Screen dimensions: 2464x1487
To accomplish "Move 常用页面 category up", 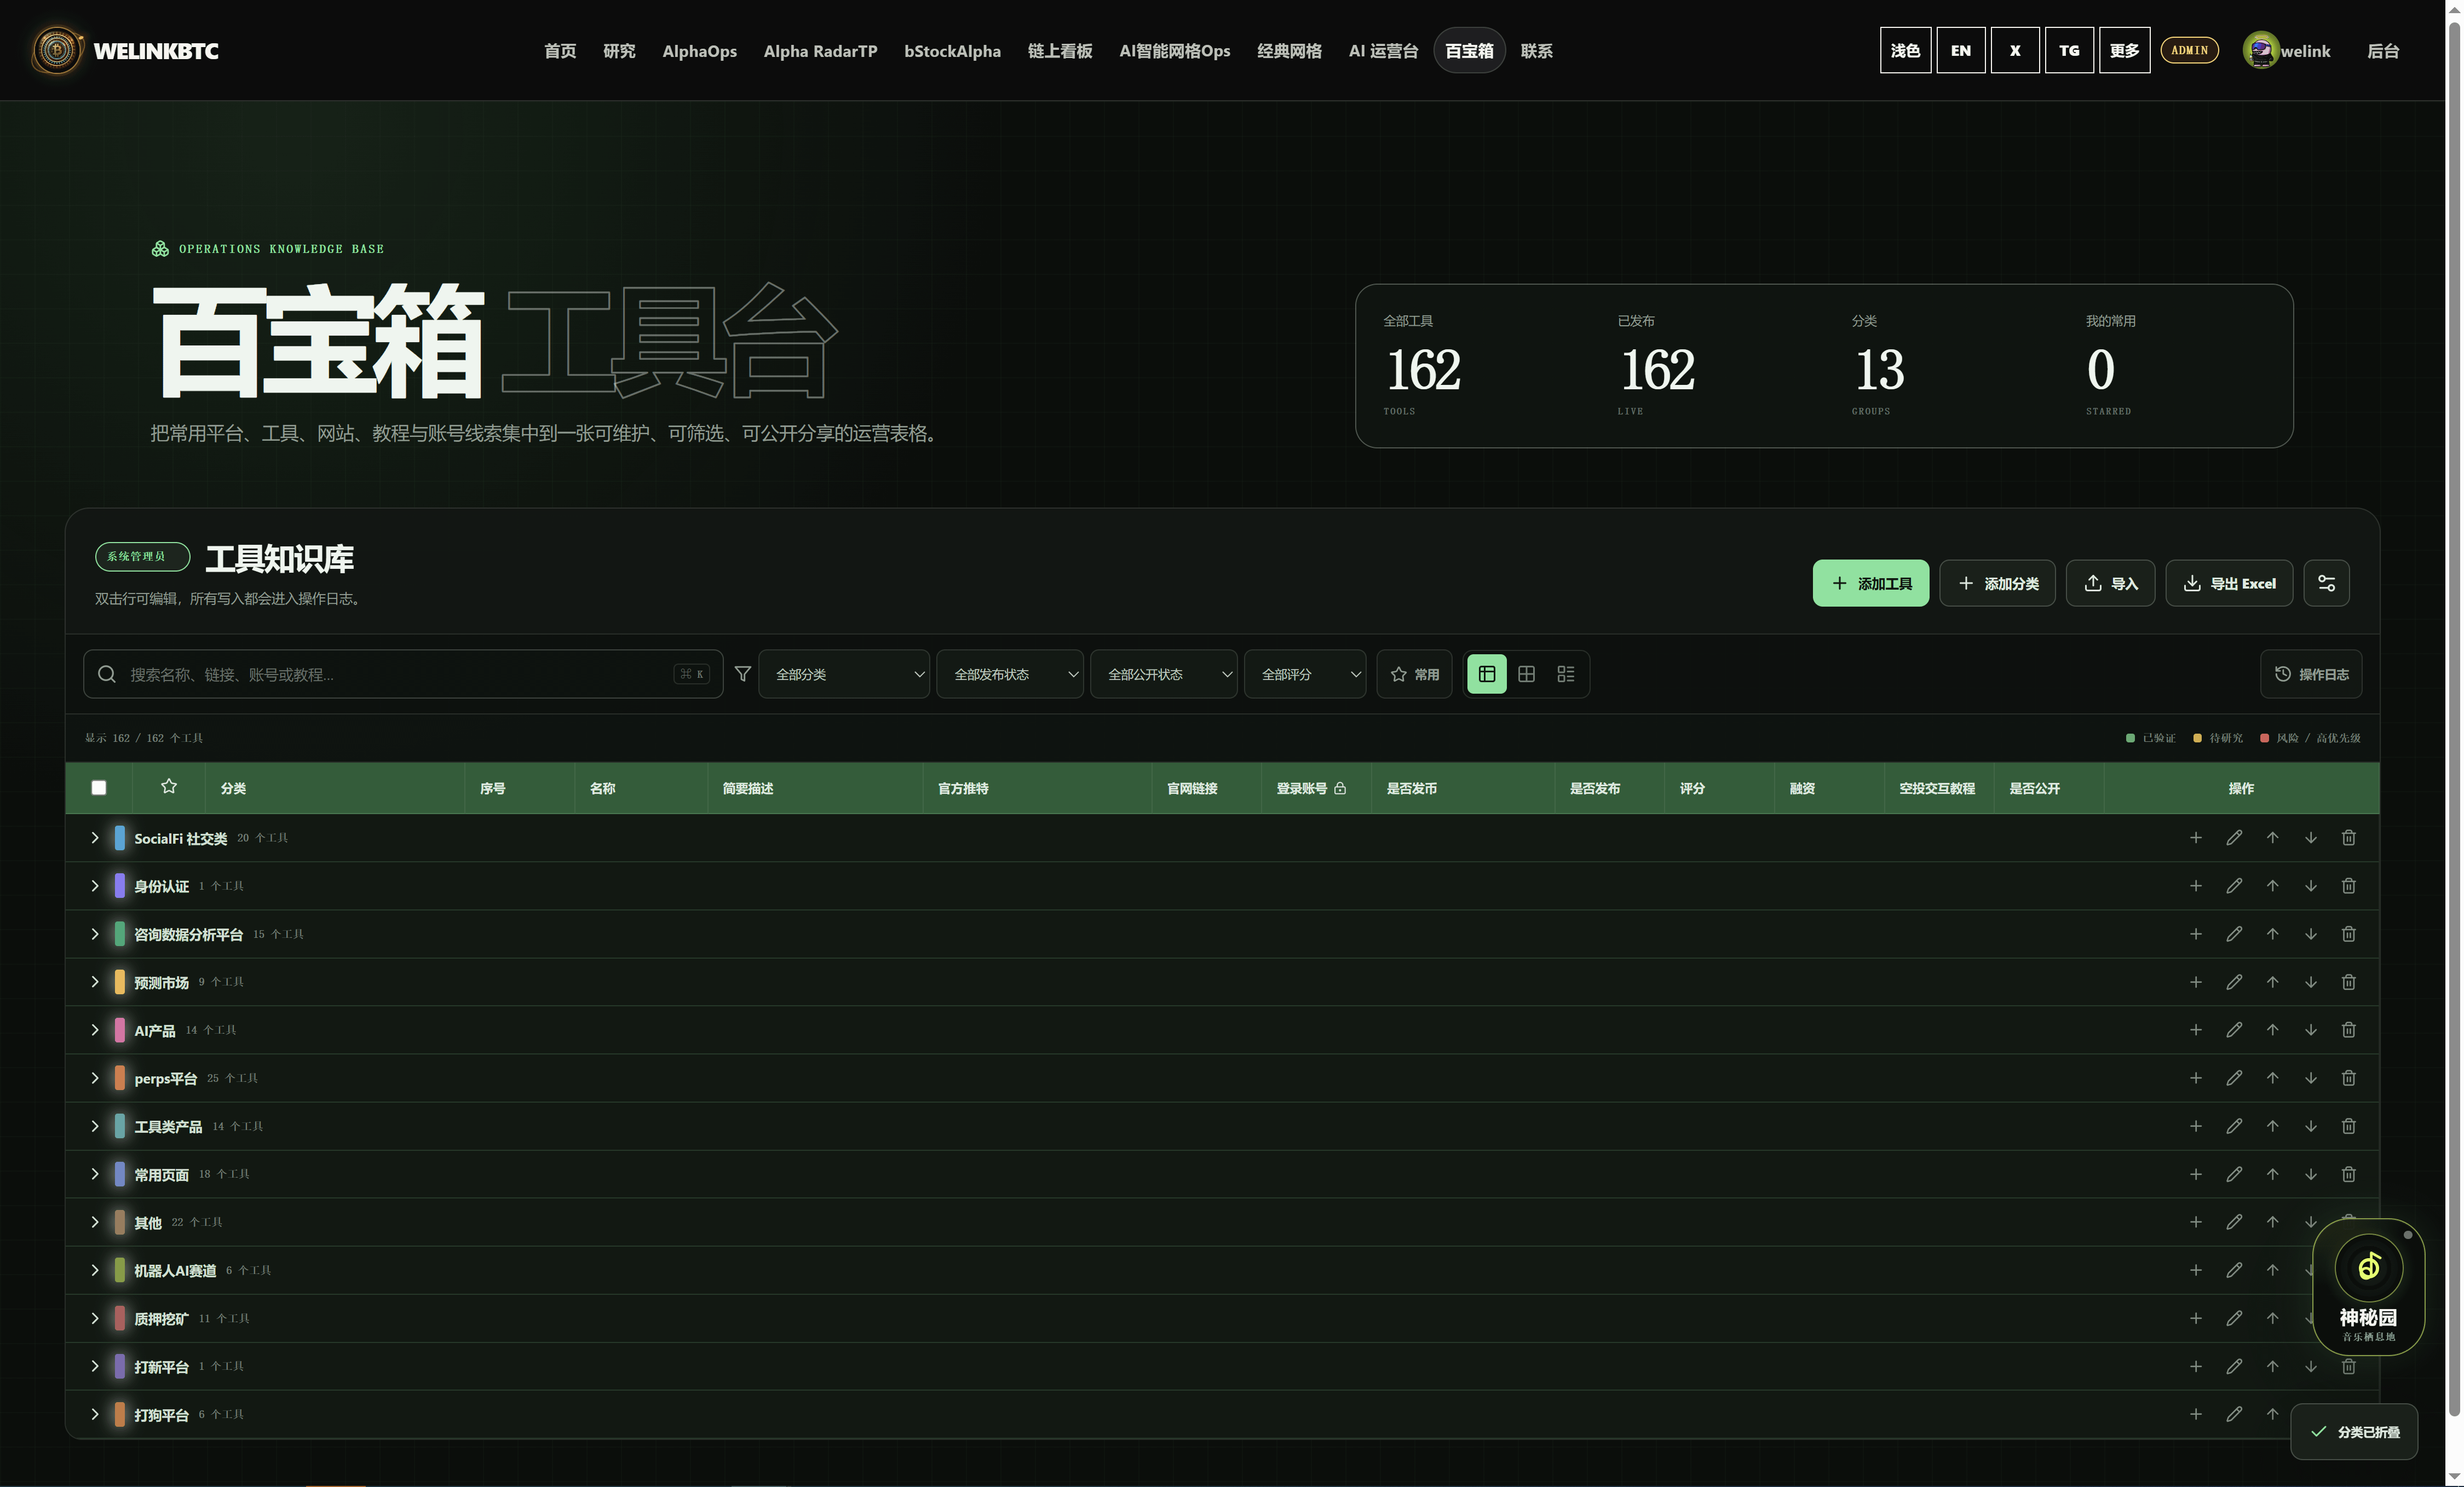I will pyautogui.click(x=2272, y=1174).
